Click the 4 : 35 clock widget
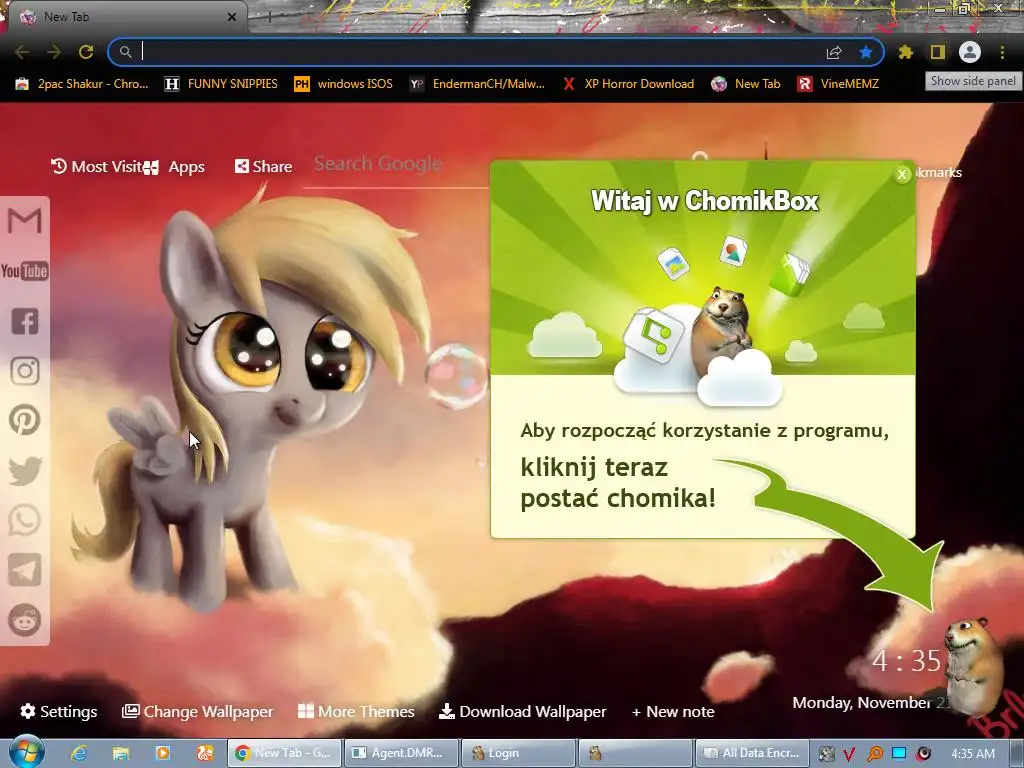The height and width of the screenshot is (768, 1024). [x=906, y=661]
